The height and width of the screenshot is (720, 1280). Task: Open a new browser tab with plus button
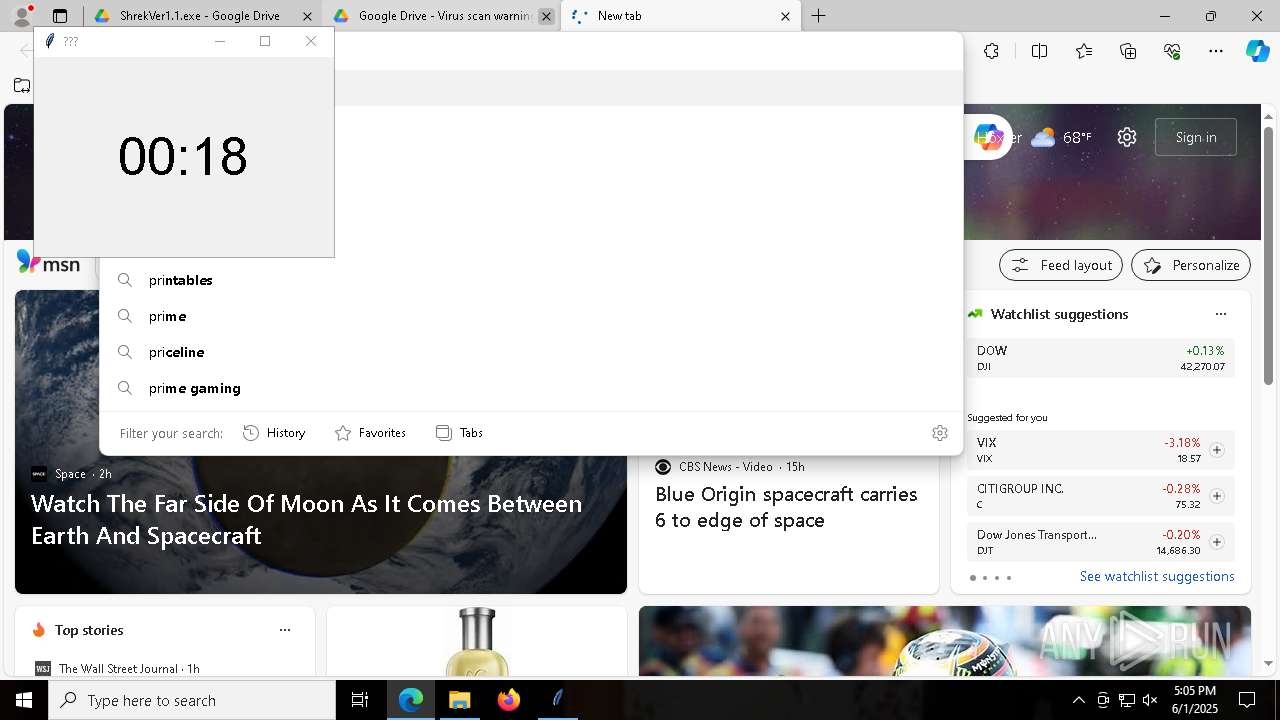pyautogui.click(x=818, y=16)
